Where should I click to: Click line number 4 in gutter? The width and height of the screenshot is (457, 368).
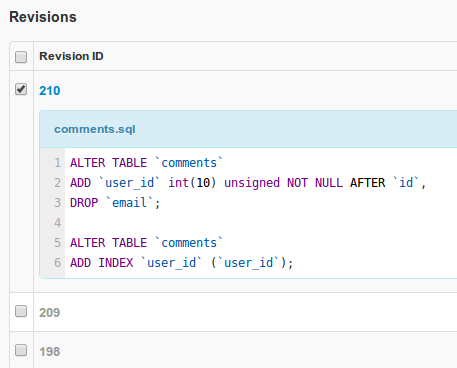point(58,223)
